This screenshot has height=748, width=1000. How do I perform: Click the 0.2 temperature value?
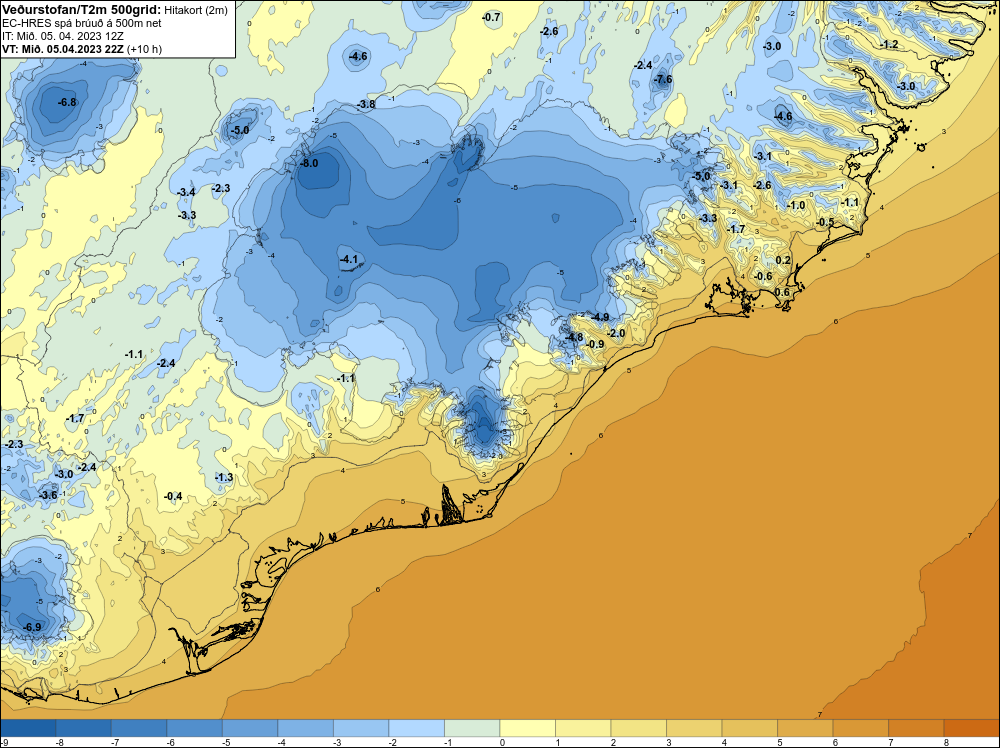[x=783, y=260]
